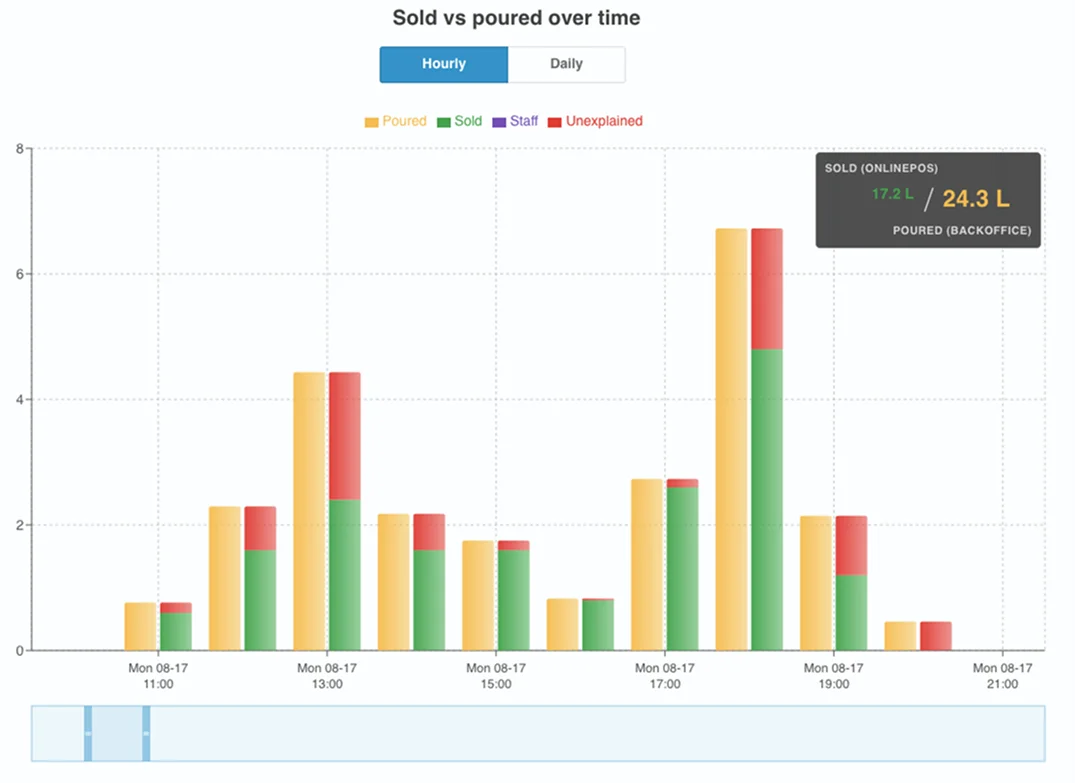1075x783 pixels.
Task: Click the y-axis value 6
Action: tap(20, 274)
